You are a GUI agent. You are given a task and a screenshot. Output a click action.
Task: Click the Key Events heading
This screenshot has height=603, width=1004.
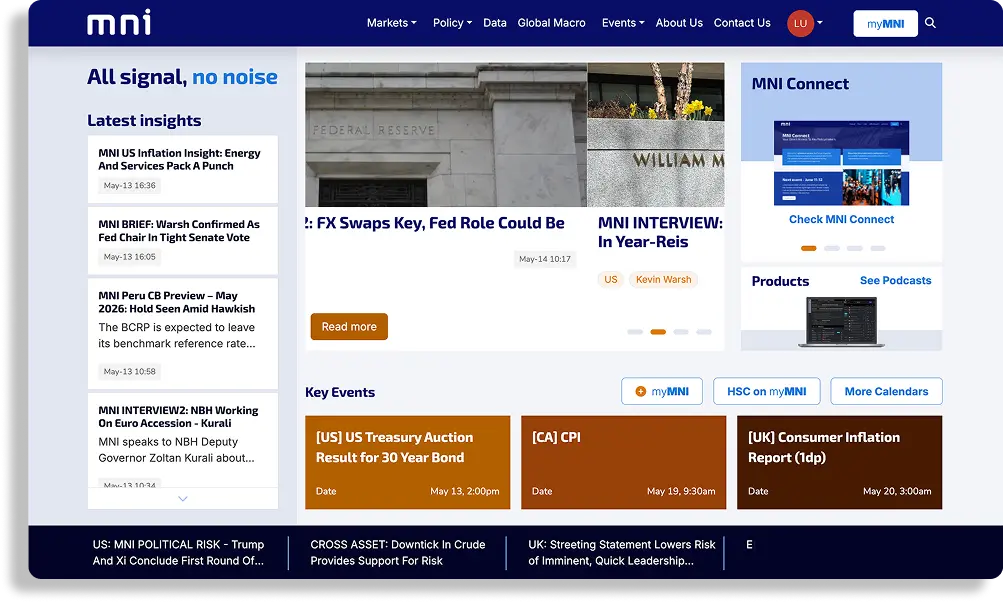(x=340, y=392)
